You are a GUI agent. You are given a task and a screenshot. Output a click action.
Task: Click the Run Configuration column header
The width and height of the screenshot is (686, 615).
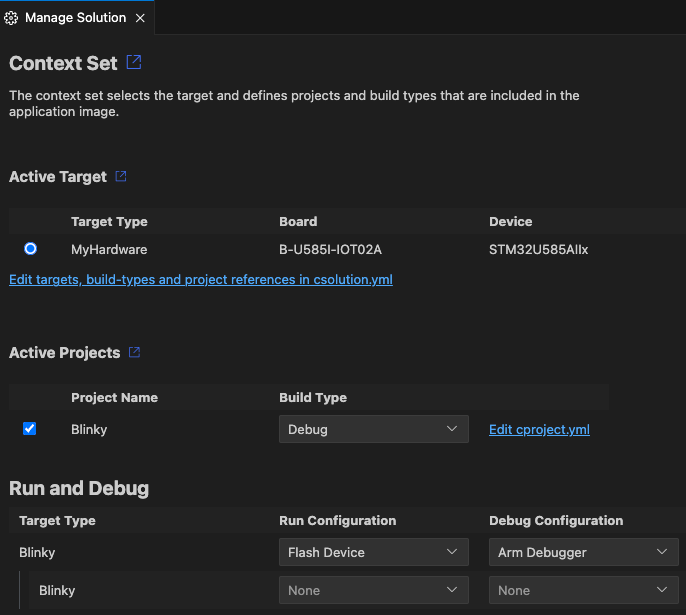337,520
